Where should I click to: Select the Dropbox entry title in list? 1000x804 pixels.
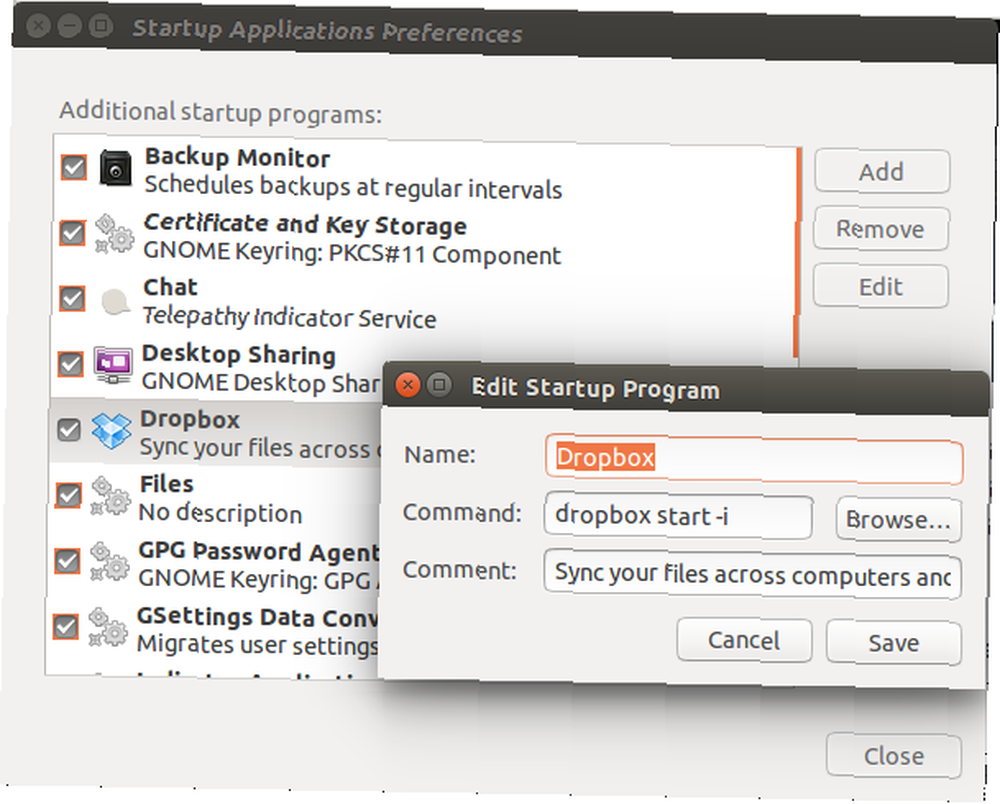190,419
